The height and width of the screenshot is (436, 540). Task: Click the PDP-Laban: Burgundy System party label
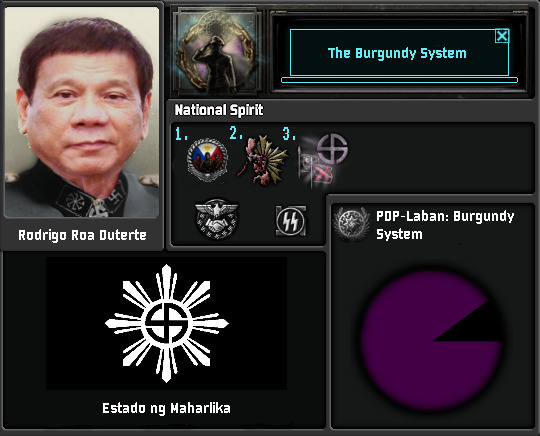pyautogui.click(x=445, y=225)
